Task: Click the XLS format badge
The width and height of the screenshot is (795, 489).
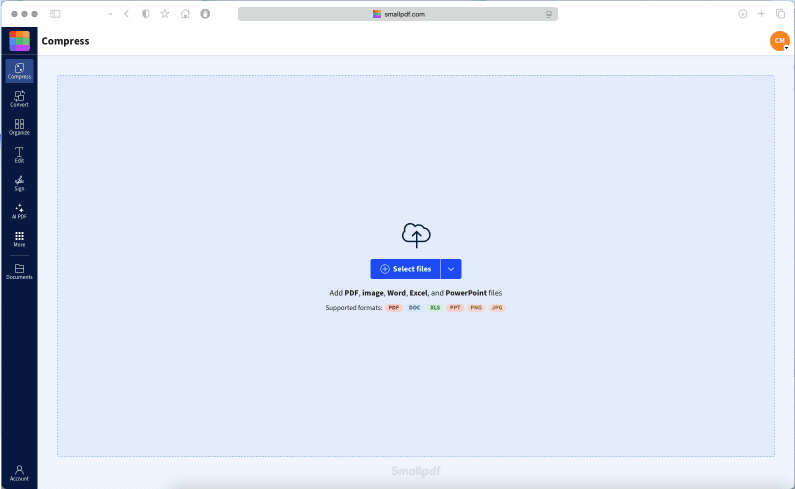Action: [435, 307]
